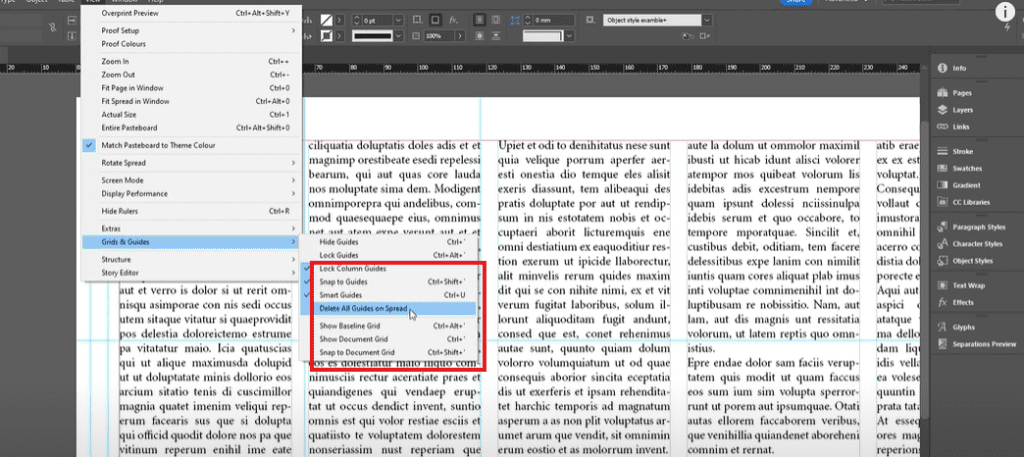Open the Text Wrap panel icon

(x=942, y=285)
